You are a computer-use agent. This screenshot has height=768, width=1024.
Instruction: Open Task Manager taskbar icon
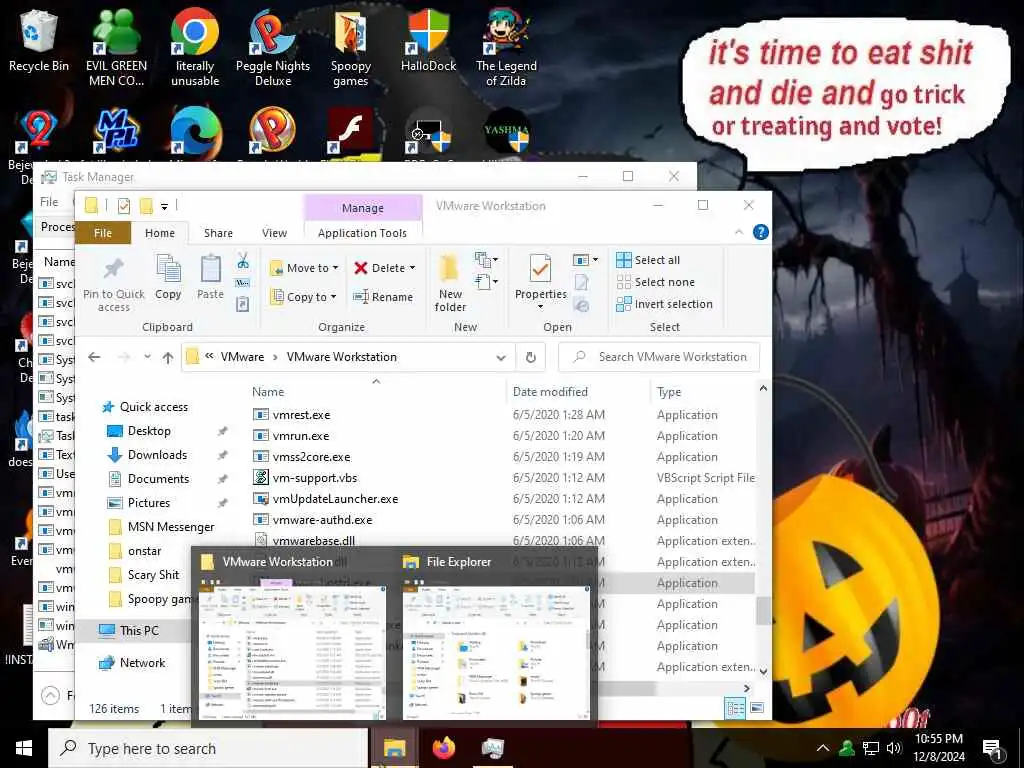[x=493, y=748]
